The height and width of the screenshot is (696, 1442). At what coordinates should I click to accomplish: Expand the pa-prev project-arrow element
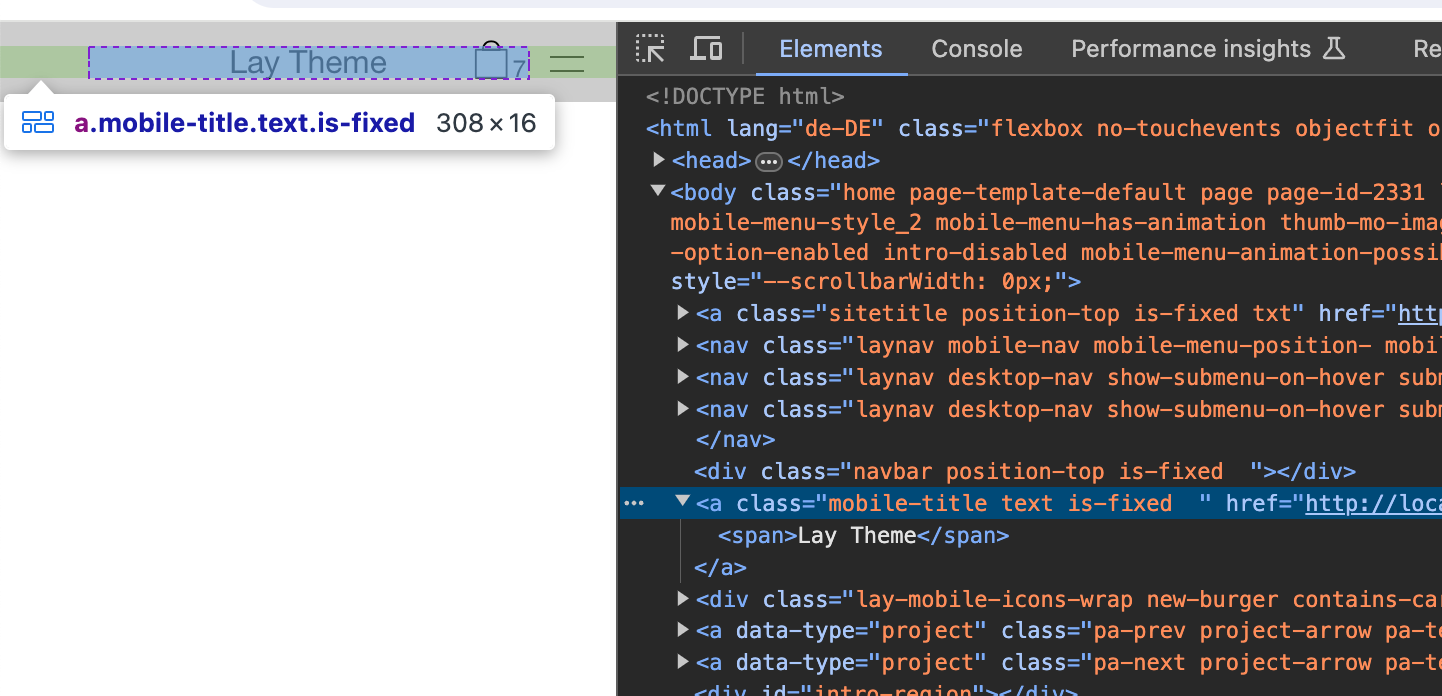(x=682, y=631)
